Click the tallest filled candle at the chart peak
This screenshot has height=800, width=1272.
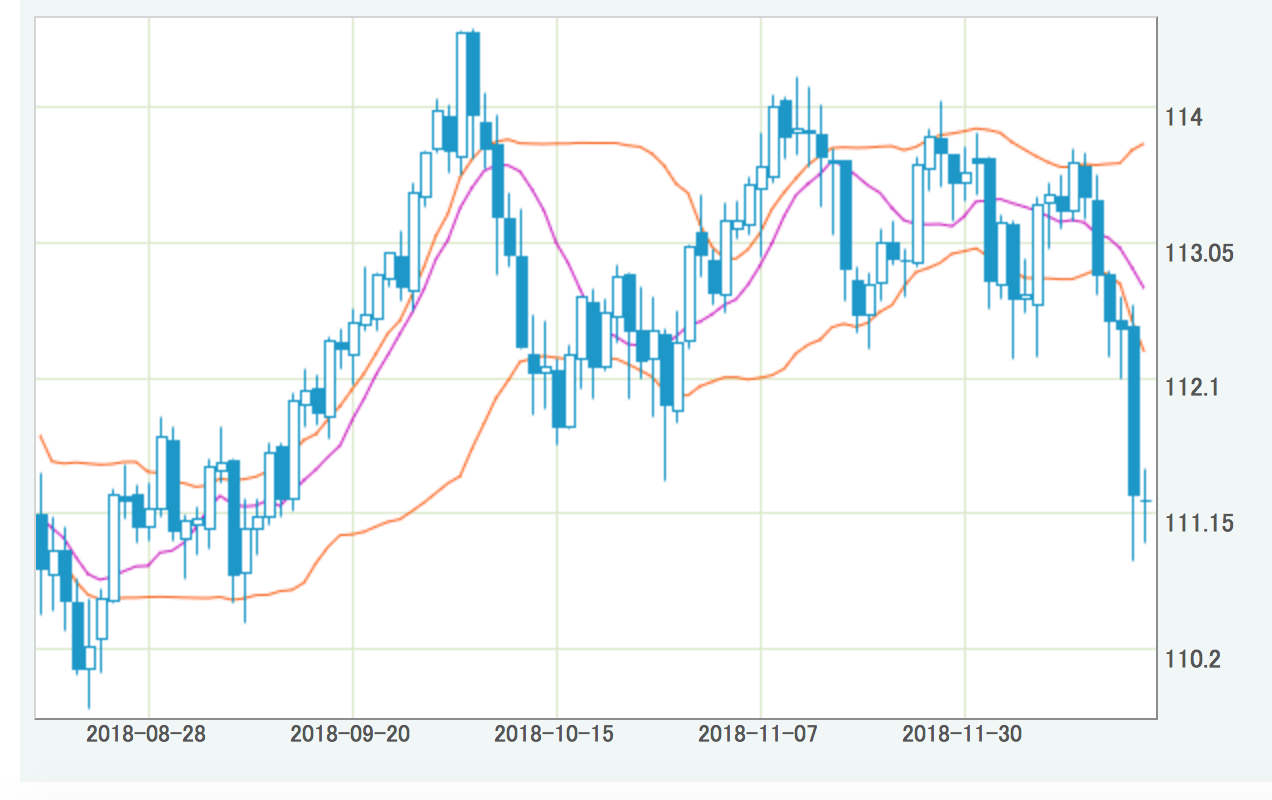pyautogui.click(x=473, y=75)
